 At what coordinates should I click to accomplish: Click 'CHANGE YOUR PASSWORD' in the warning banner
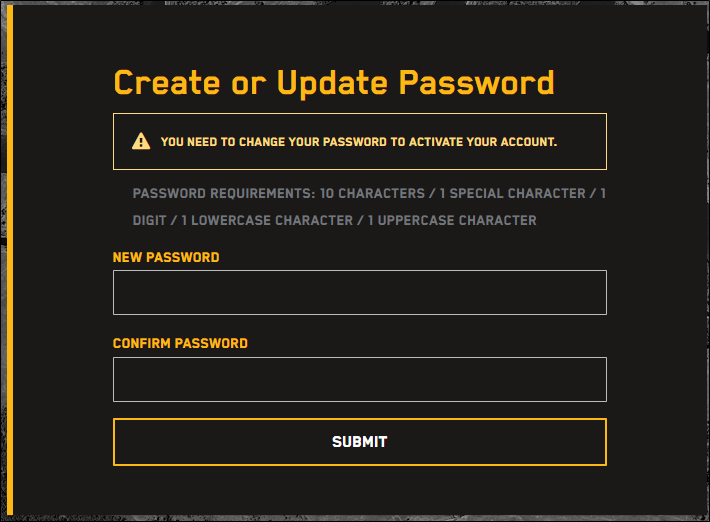tap(313, 142)
